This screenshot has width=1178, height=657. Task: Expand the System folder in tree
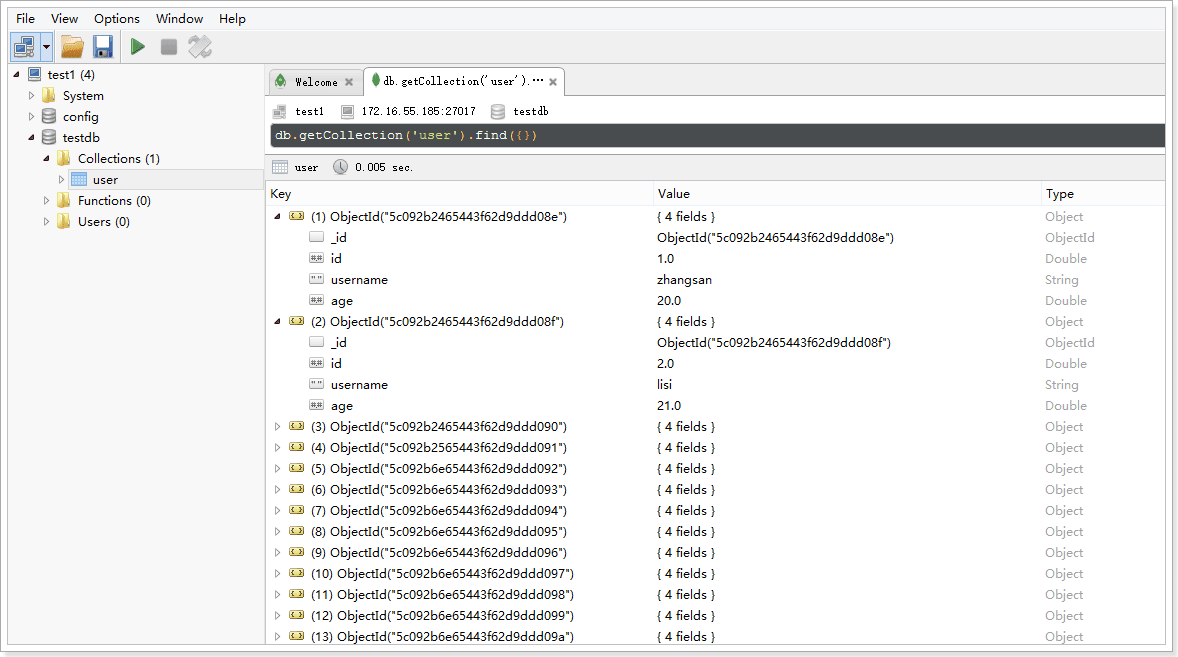point(32,96)
